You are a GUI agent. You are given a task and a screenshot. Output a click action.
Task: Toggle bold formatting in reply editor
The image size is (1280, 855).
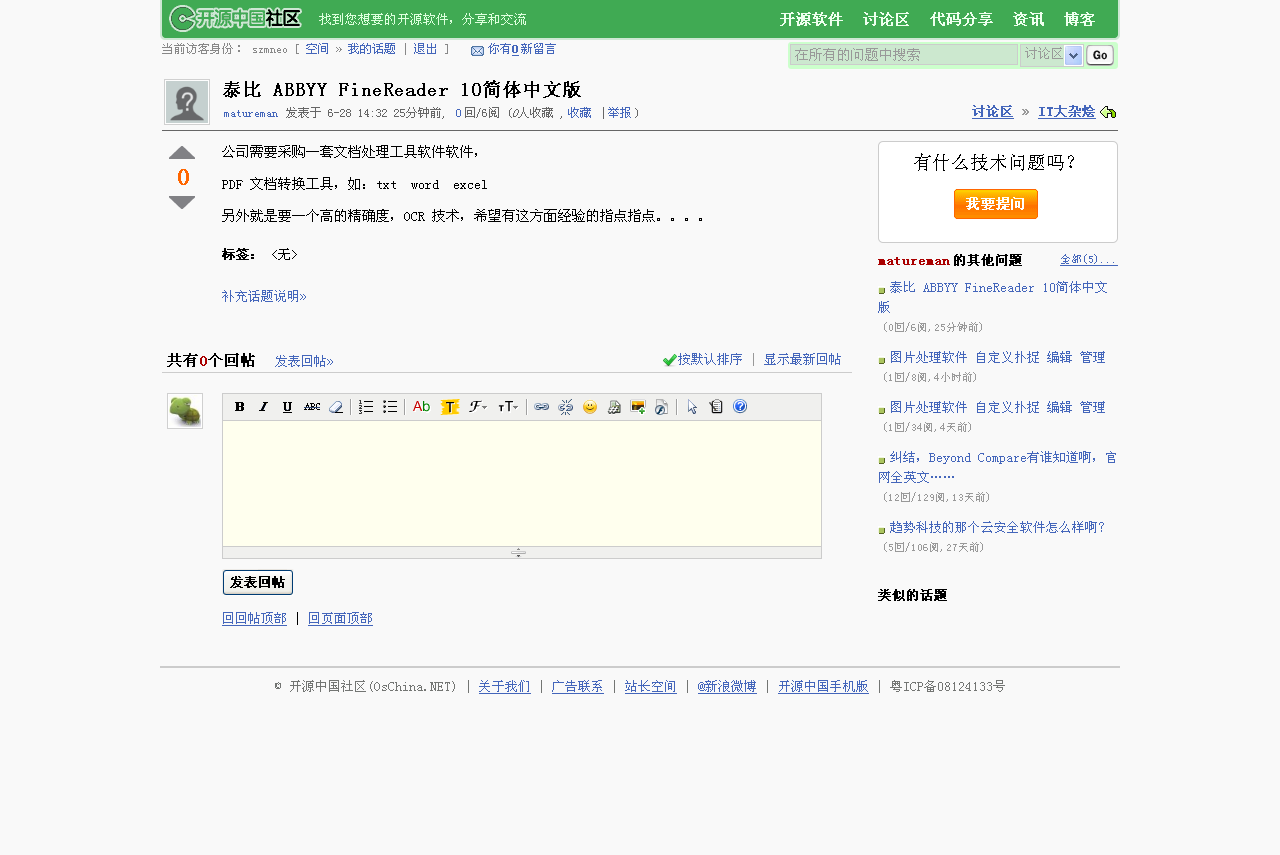(x=239, y=407)
